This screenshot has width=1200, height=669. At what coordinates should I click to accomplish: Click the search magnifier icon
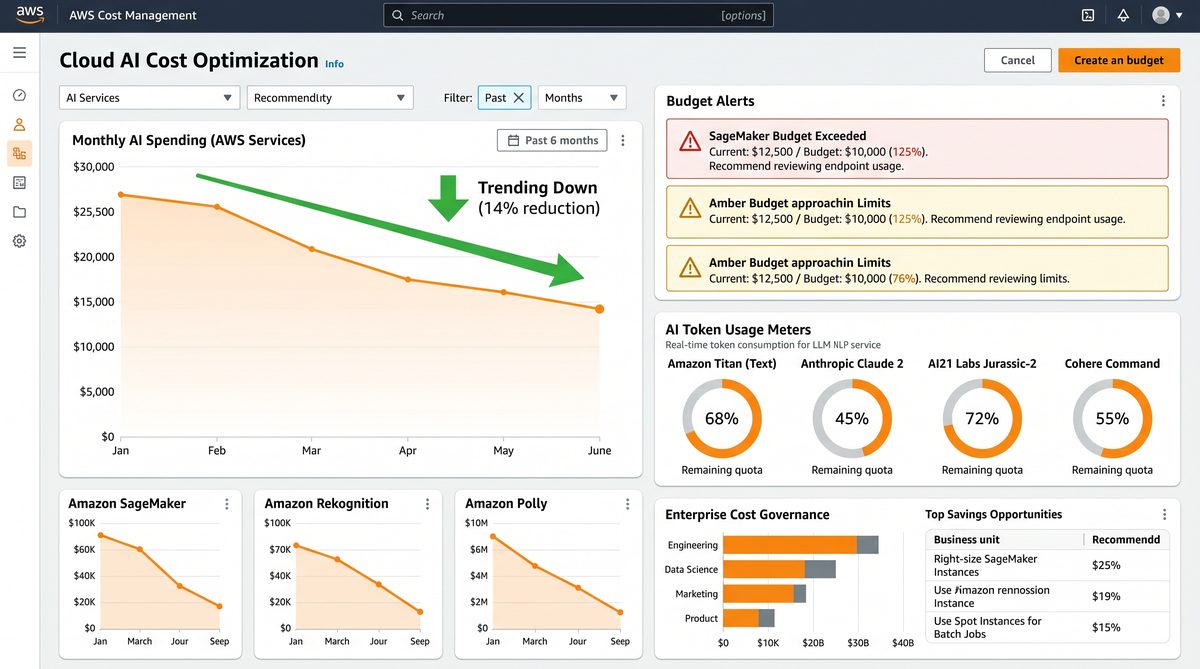(x=398, y=15)
